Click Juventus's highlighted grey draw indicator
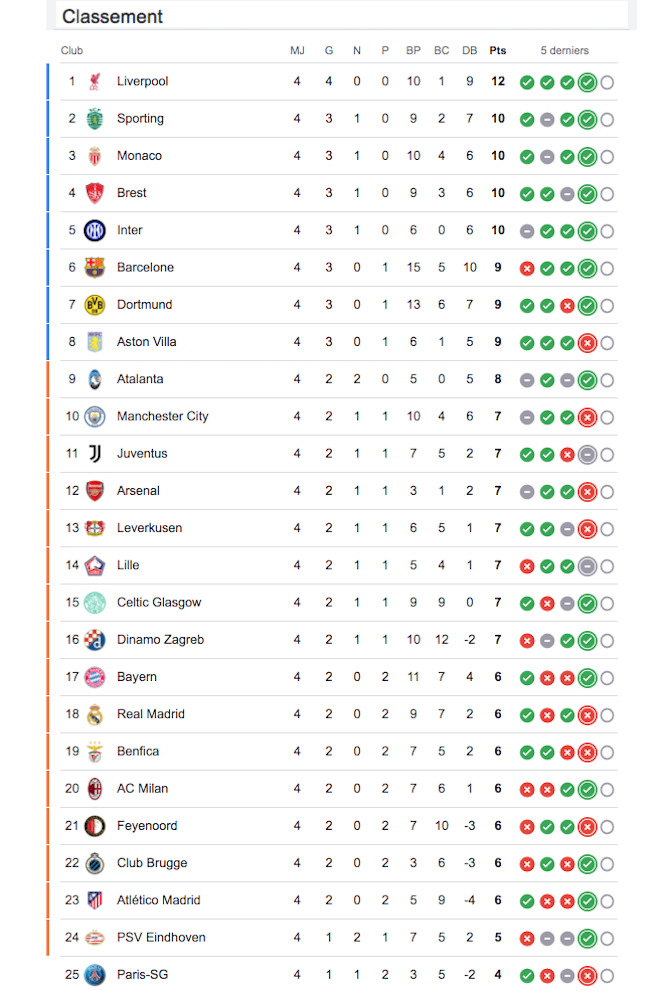The height and width of the screenshot is (993, 665). coord(587,454)
